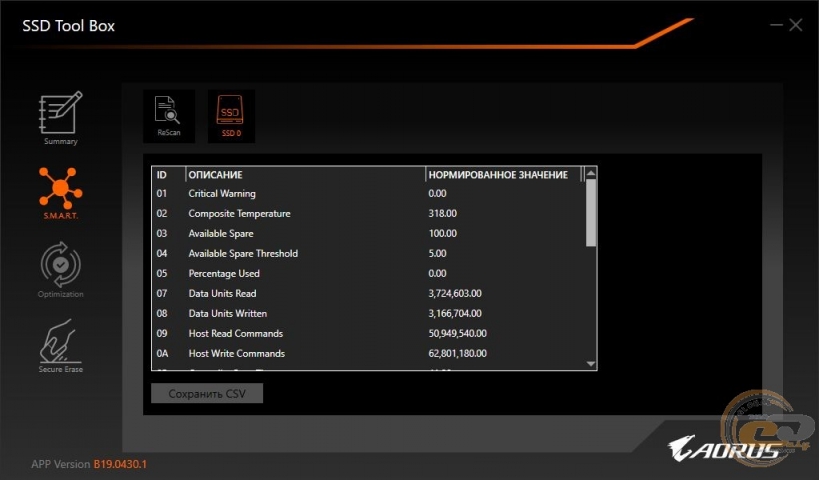Select the Composite Temperature row
Screen dimensions: 819x480
point(369,213)
